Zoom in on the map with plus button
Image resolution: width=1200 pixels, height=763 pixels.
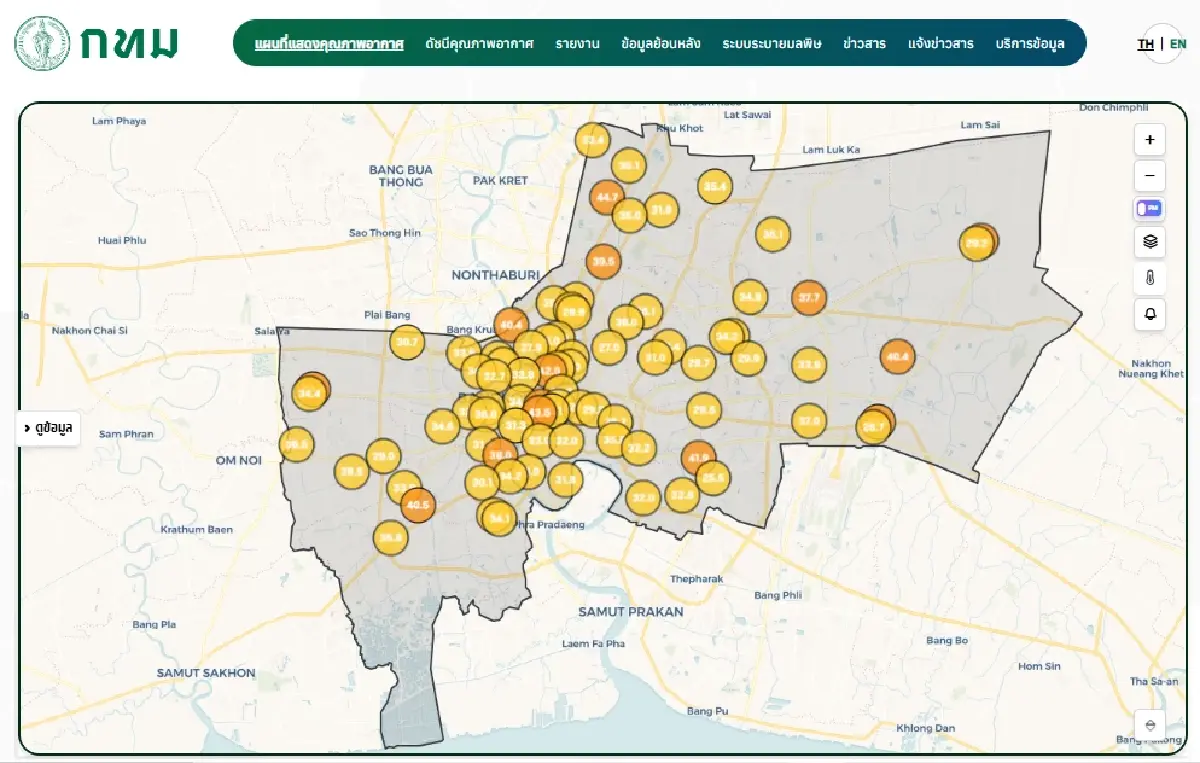pyautogui.click(x=1149, y=140)
